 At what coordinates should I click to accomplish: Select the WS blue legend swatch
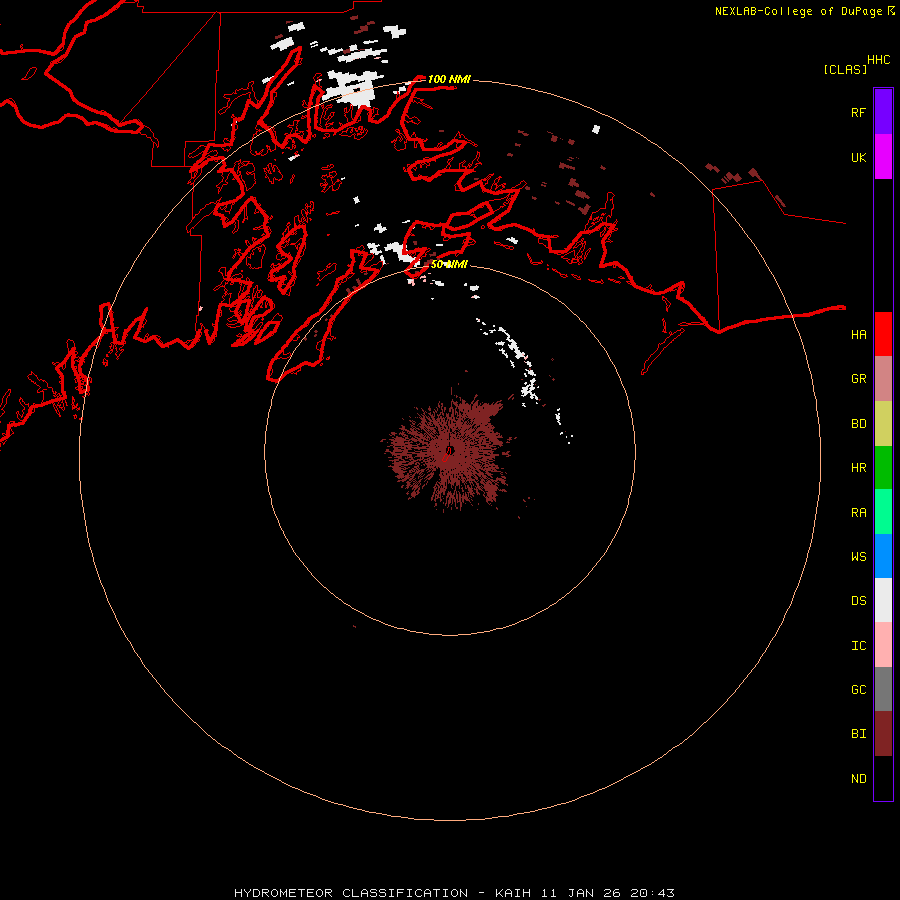pos(883,556)
